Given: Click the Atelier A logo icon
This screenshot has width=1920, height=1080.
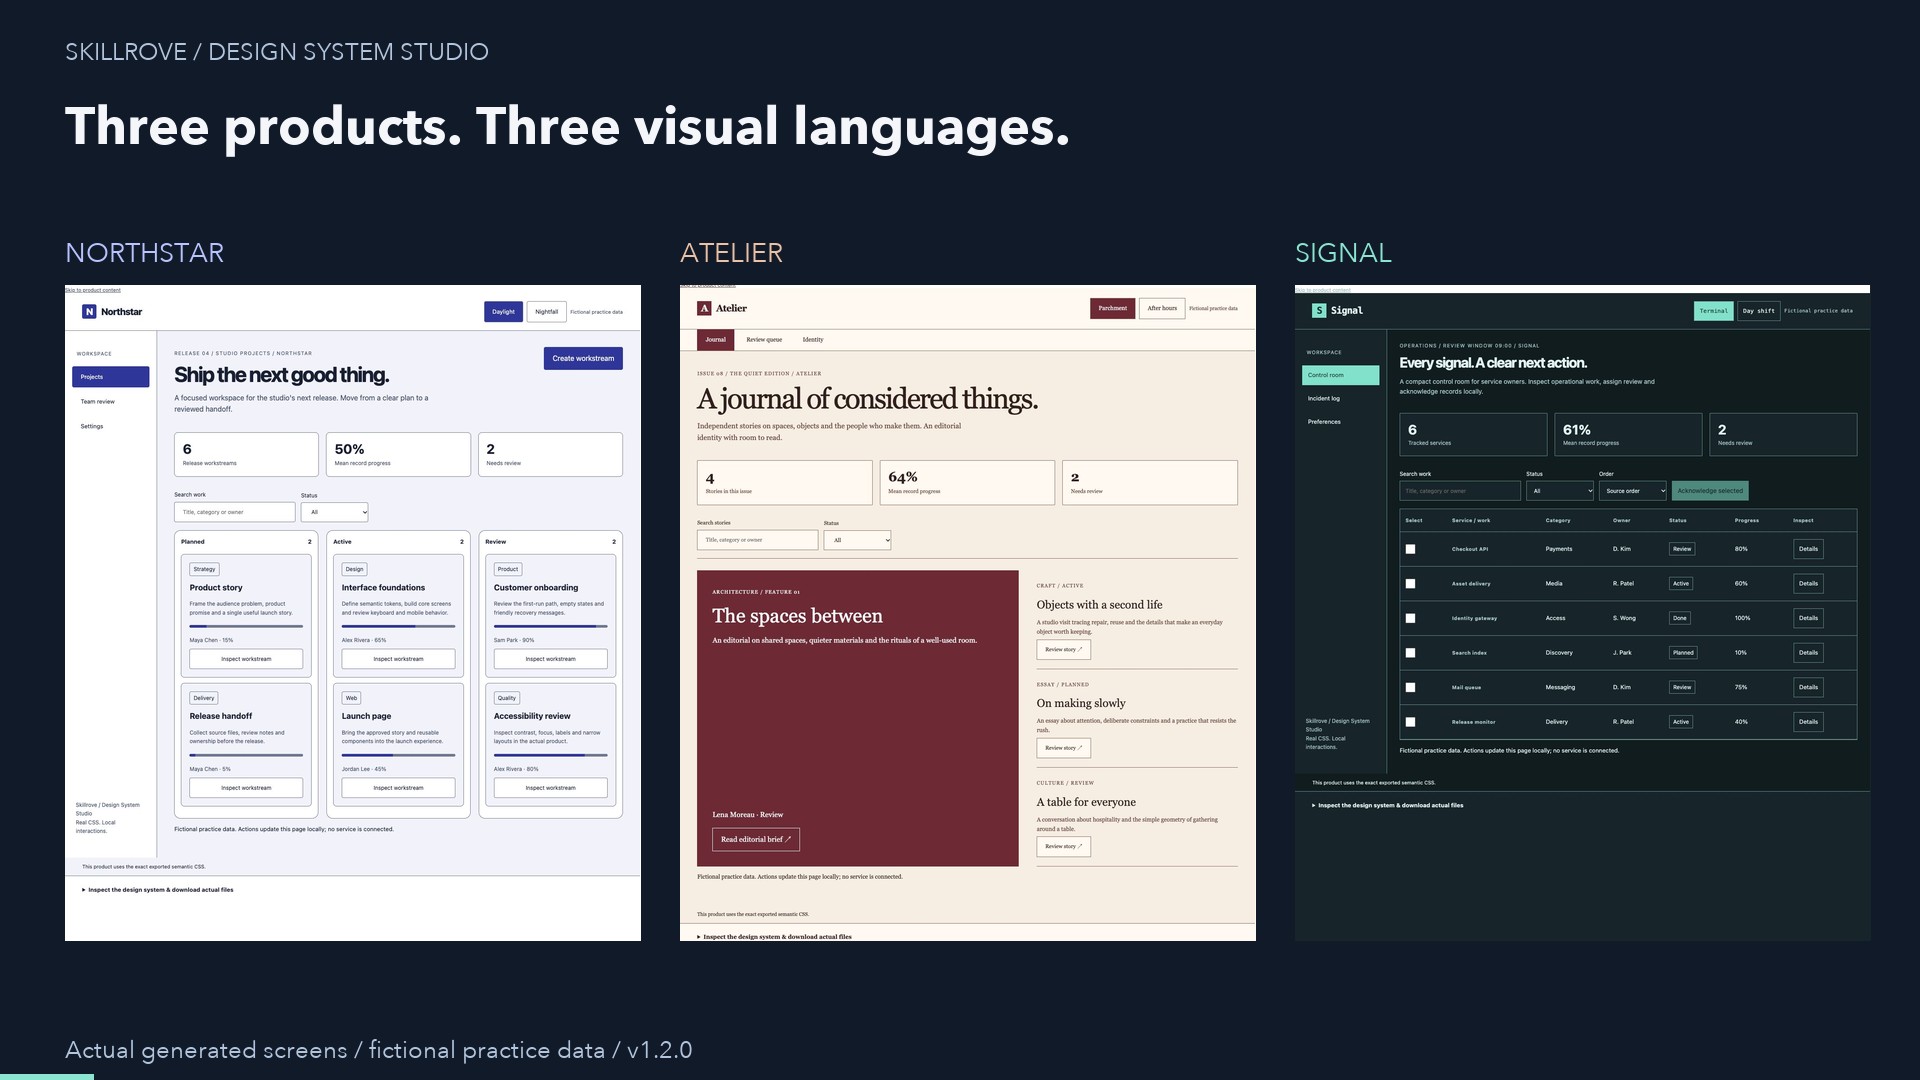Looking at the screenshot, I should point(704,308).
